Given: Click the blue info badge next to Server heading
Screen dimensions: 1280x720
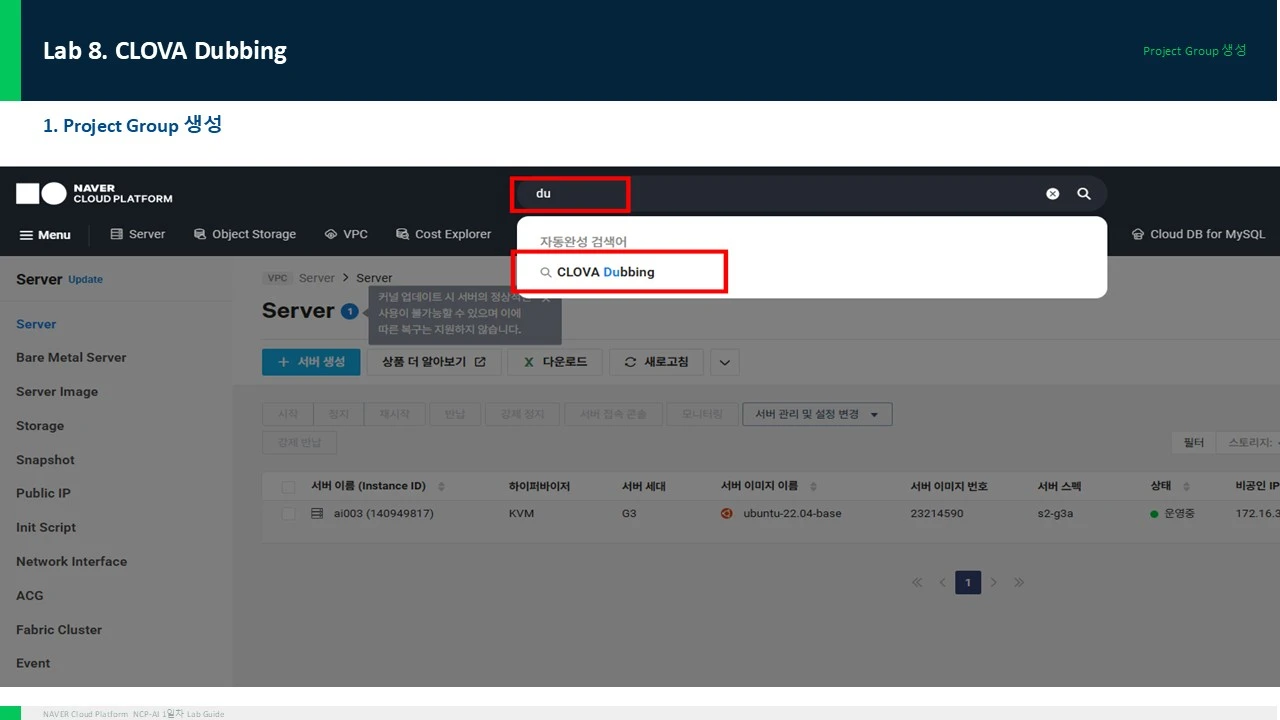Looking at the screenshot, I should coord(349,311).
